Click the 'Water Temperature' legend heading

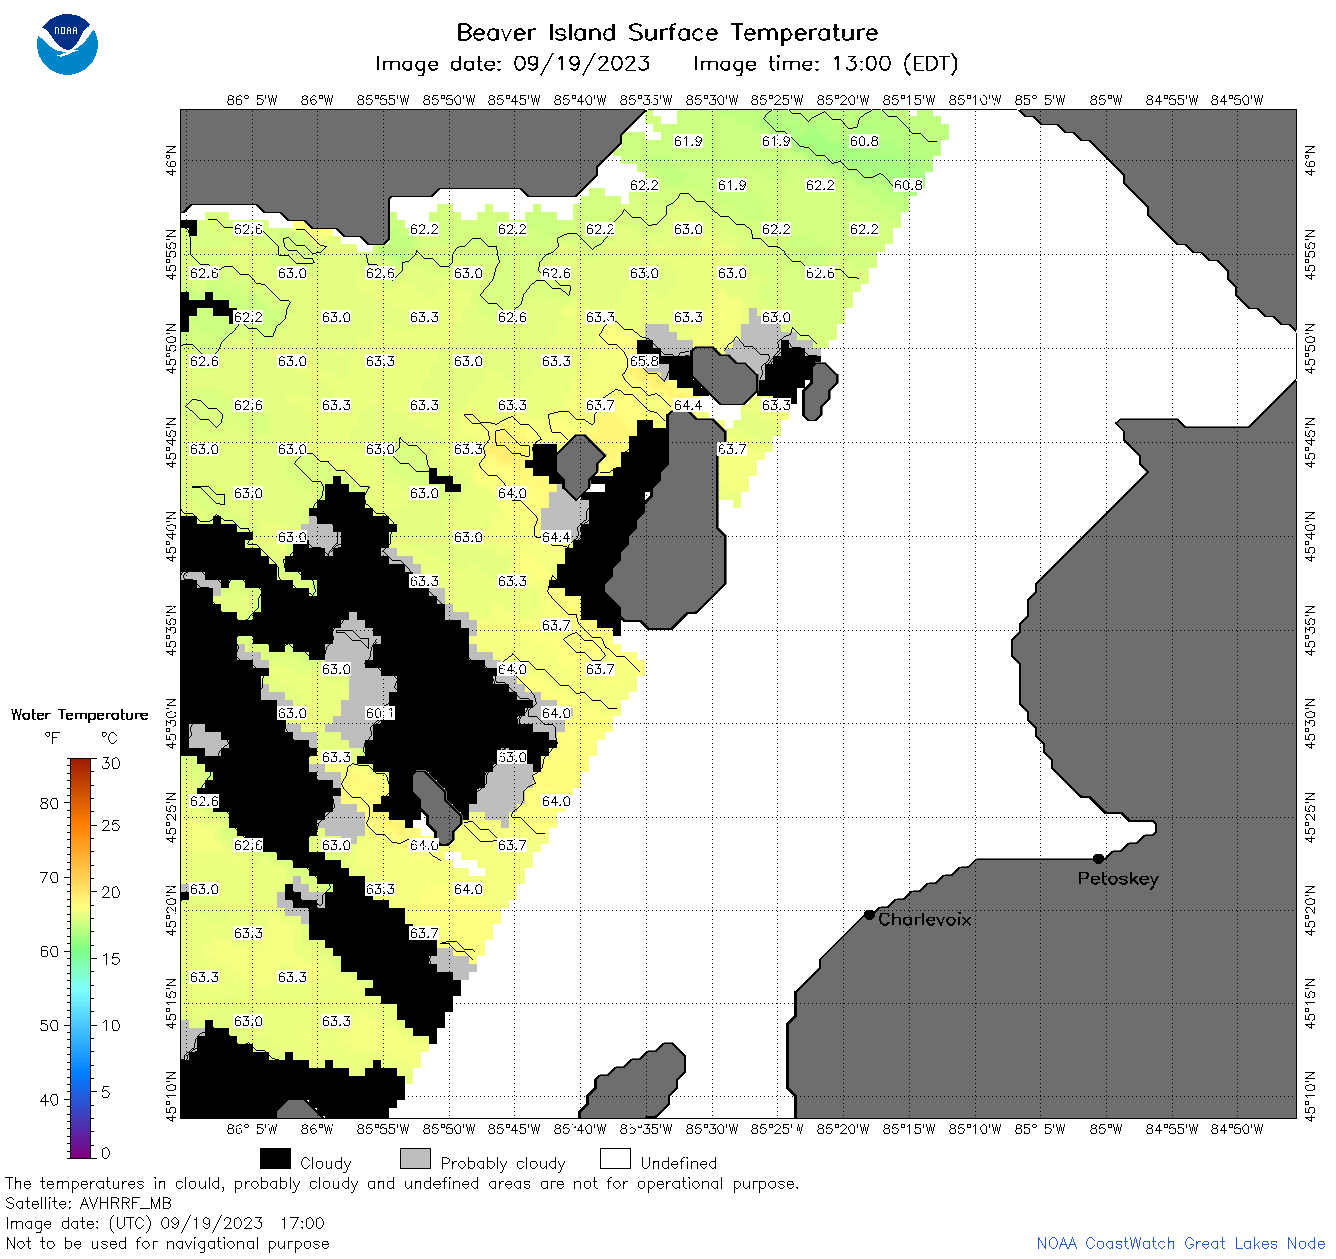(x=80, y=715)
